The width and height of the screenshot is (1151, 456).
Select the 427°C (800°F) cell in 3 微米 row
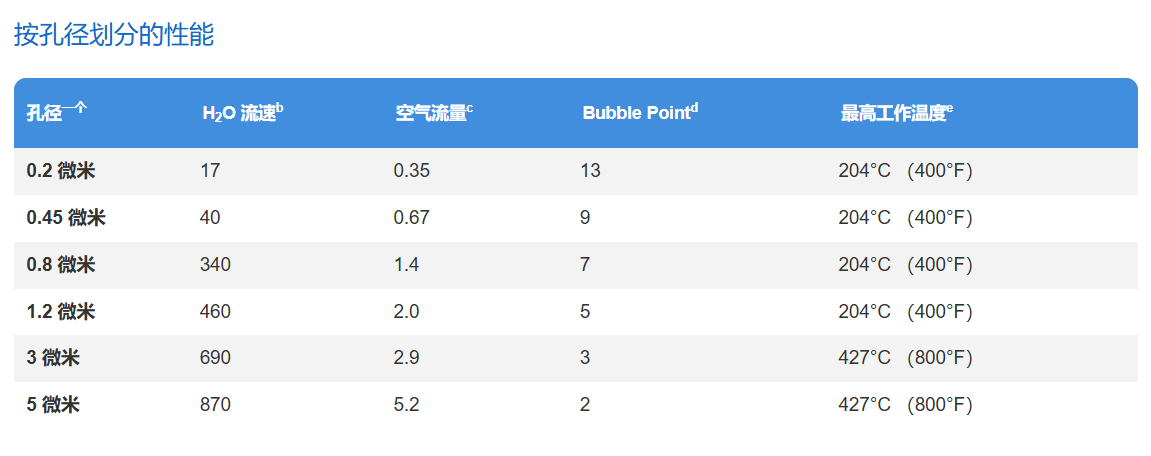(x=905, y=358)
